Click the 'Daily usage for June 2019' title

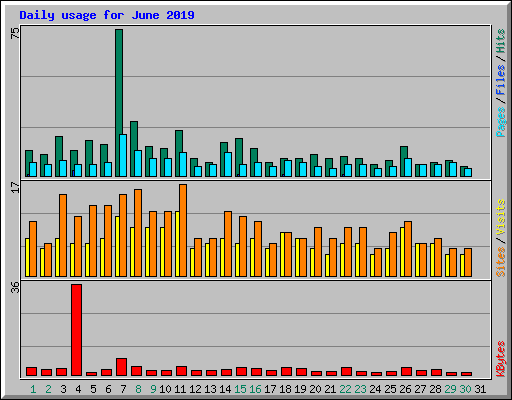[107, 15]
